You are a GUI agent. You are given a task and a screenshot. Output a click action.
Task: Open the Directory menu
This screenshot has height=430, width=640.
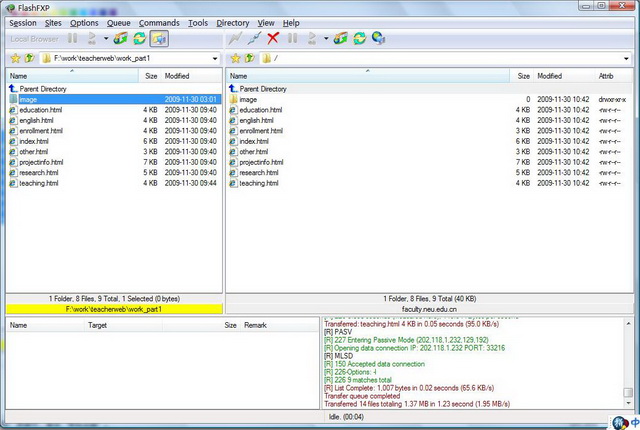[x=233, y=23]
